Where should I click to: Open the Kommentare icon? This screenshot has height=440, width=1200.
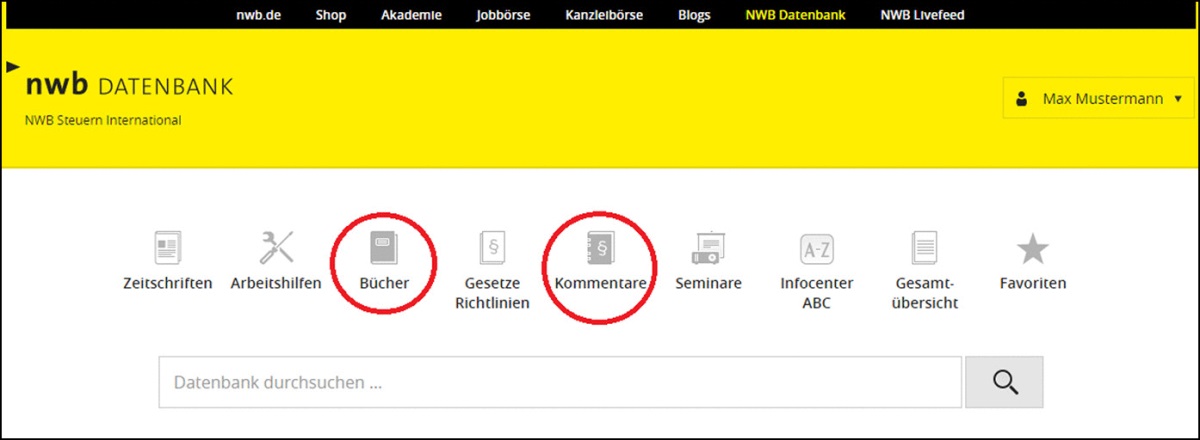(600, 248)
